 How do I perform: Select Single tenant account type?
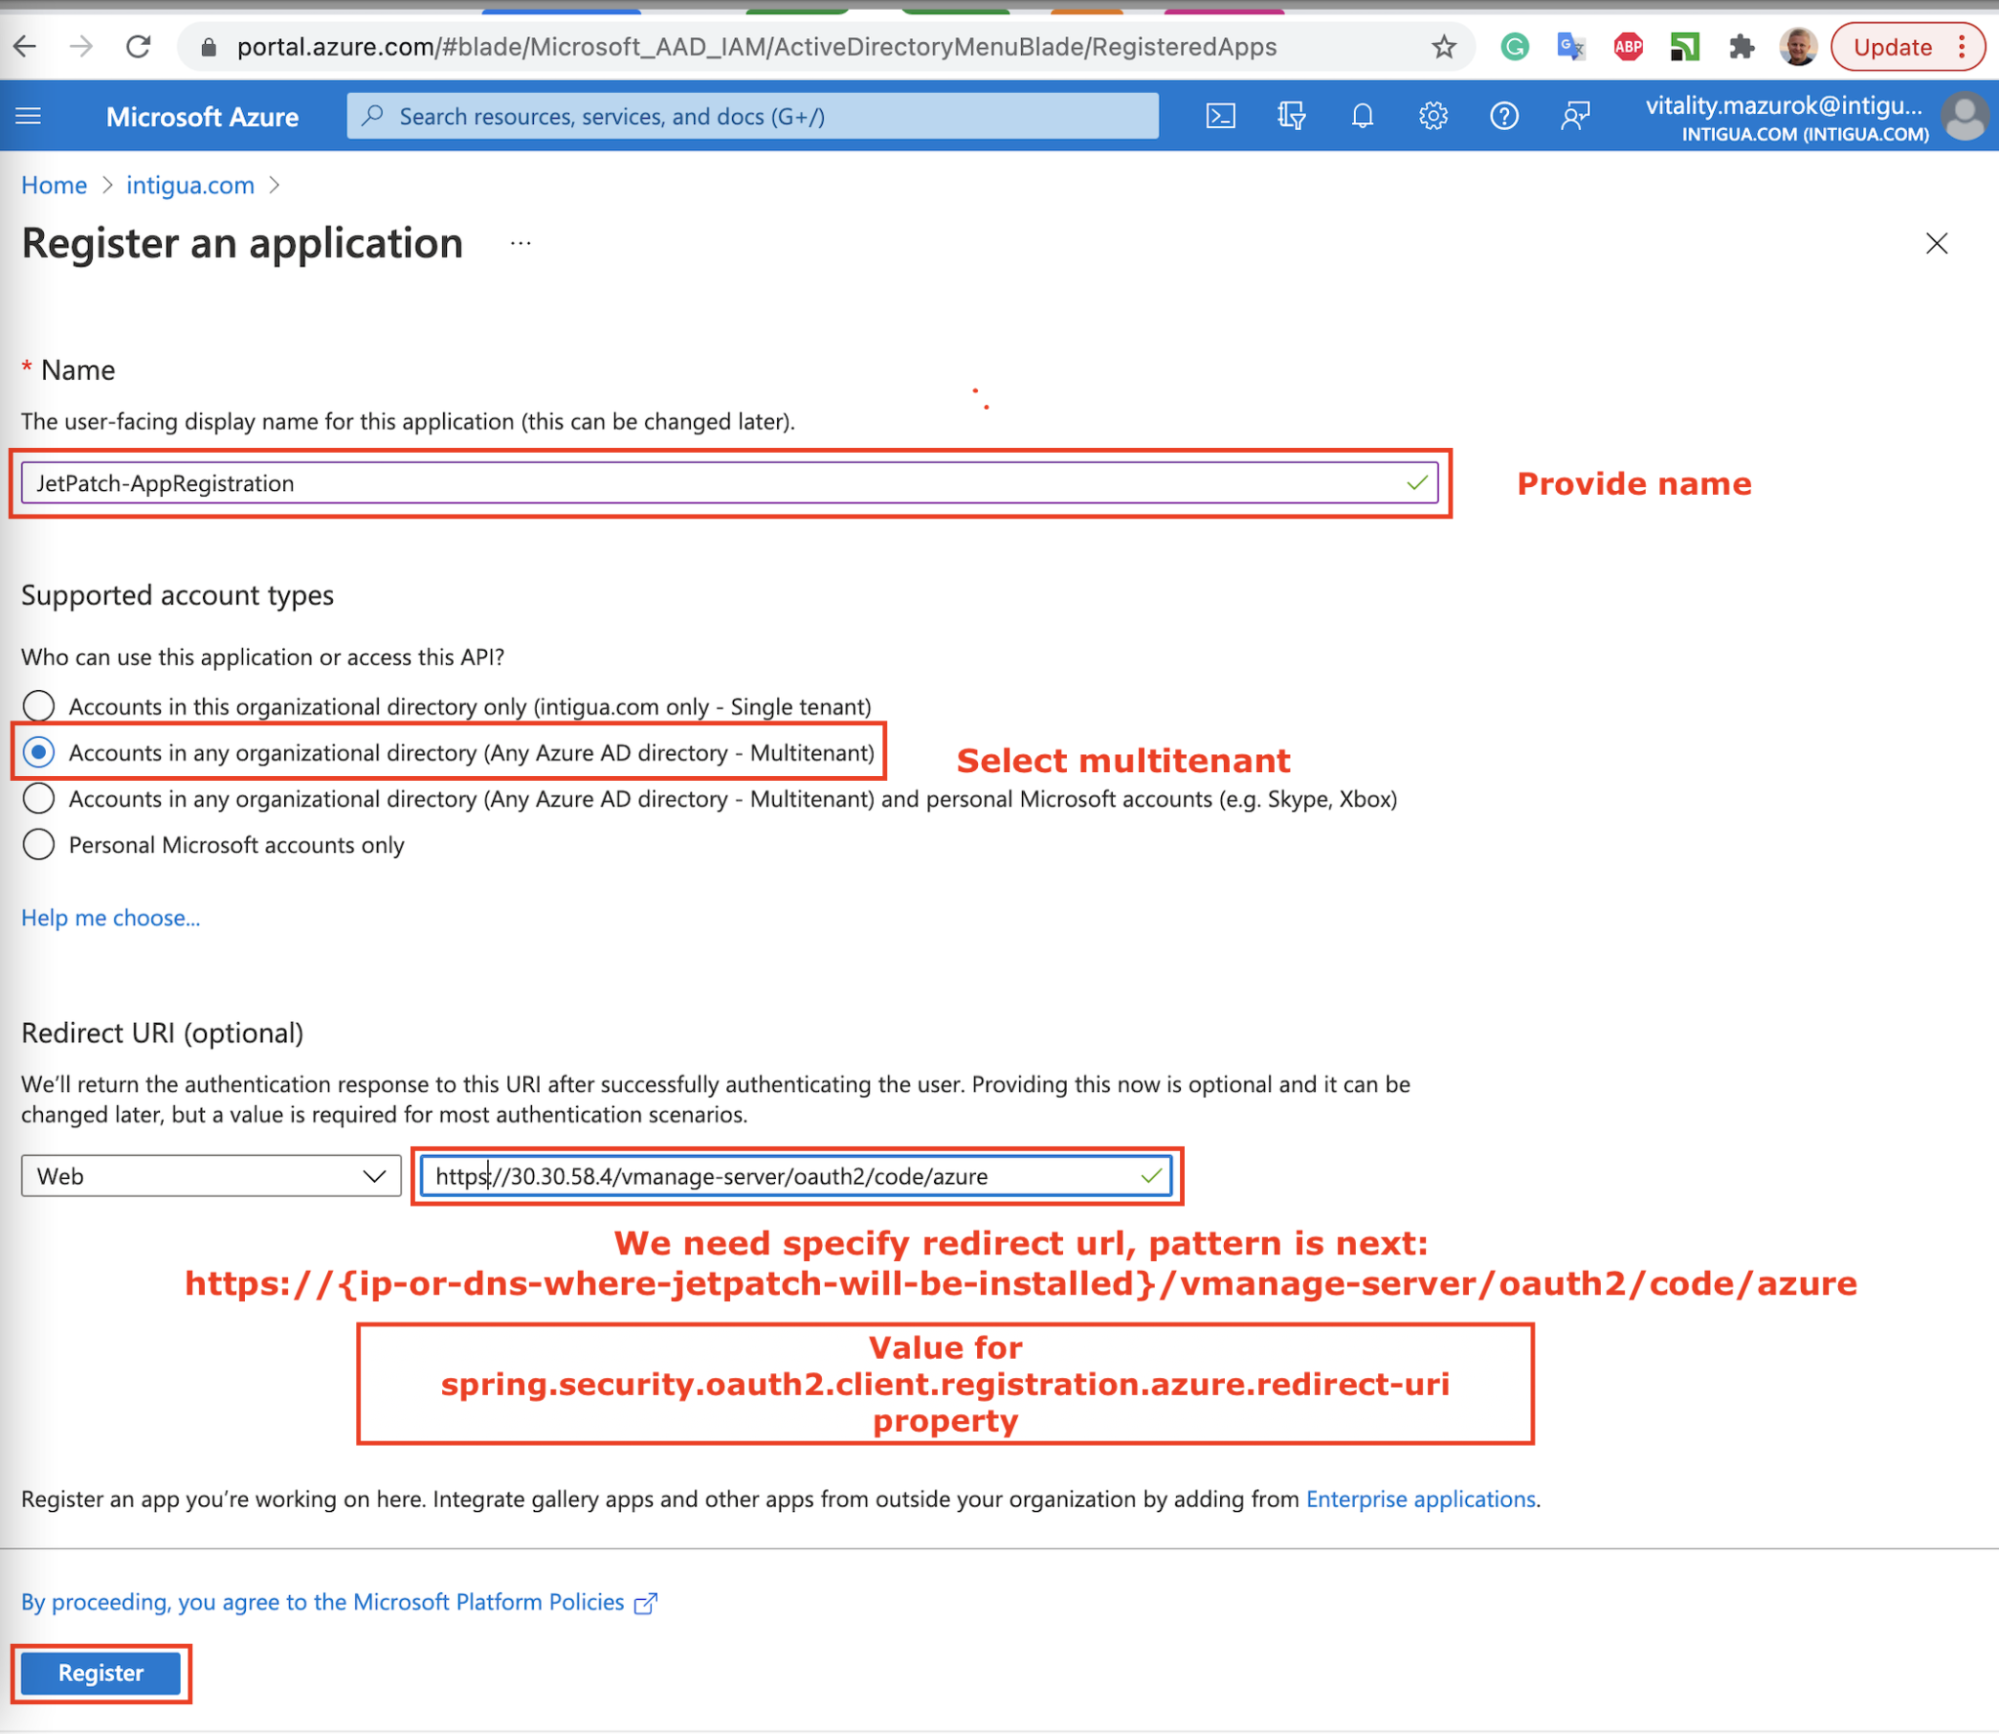tap(39, 706)
